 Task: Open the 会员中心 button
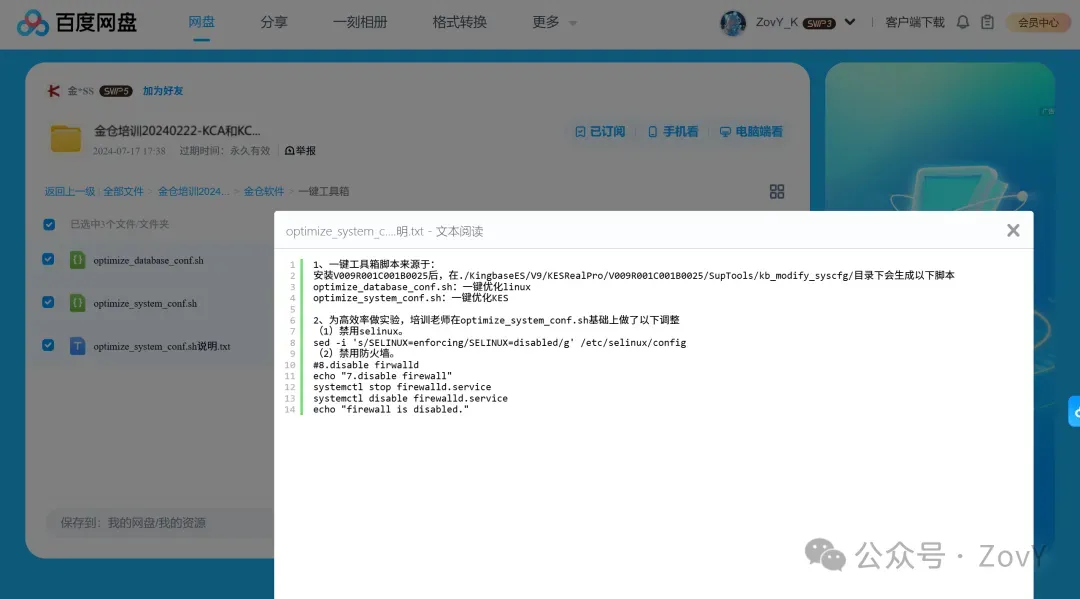pos(1038,22)
